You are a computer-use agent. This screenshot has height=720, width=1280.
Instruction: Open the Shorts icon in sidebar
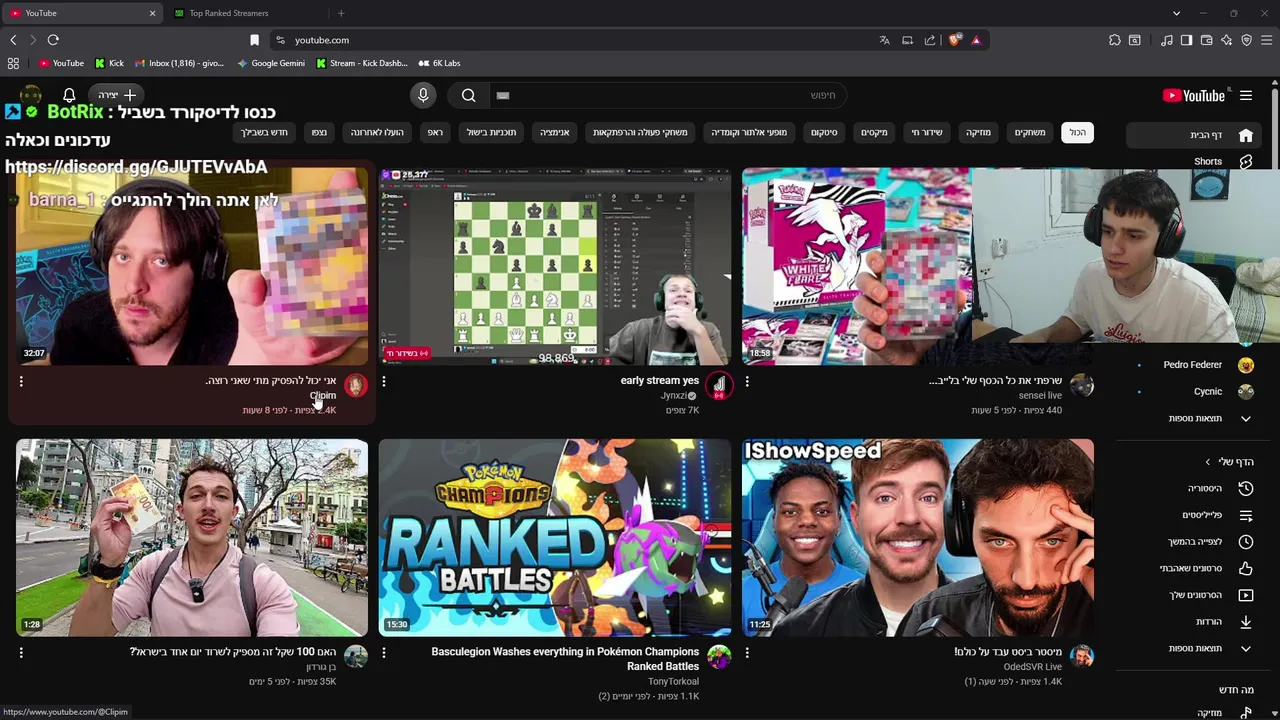(x=1246, y=161)
